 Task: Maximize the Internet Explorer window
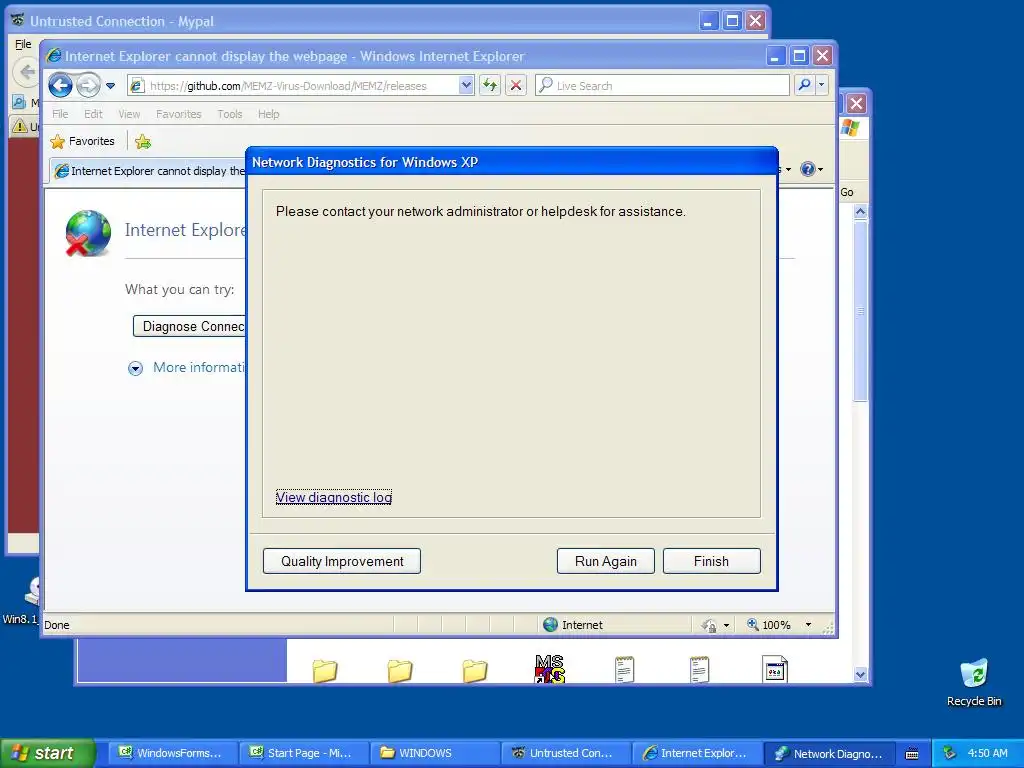(799, 56)
